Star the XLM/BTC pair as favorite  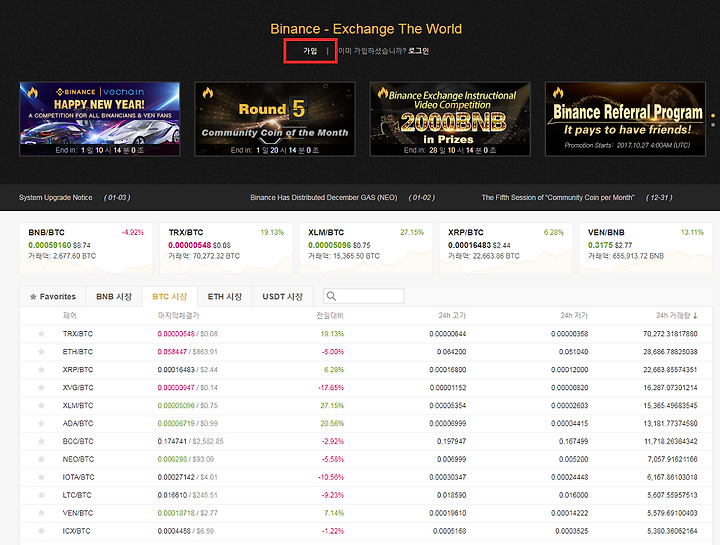pos(41,405)
